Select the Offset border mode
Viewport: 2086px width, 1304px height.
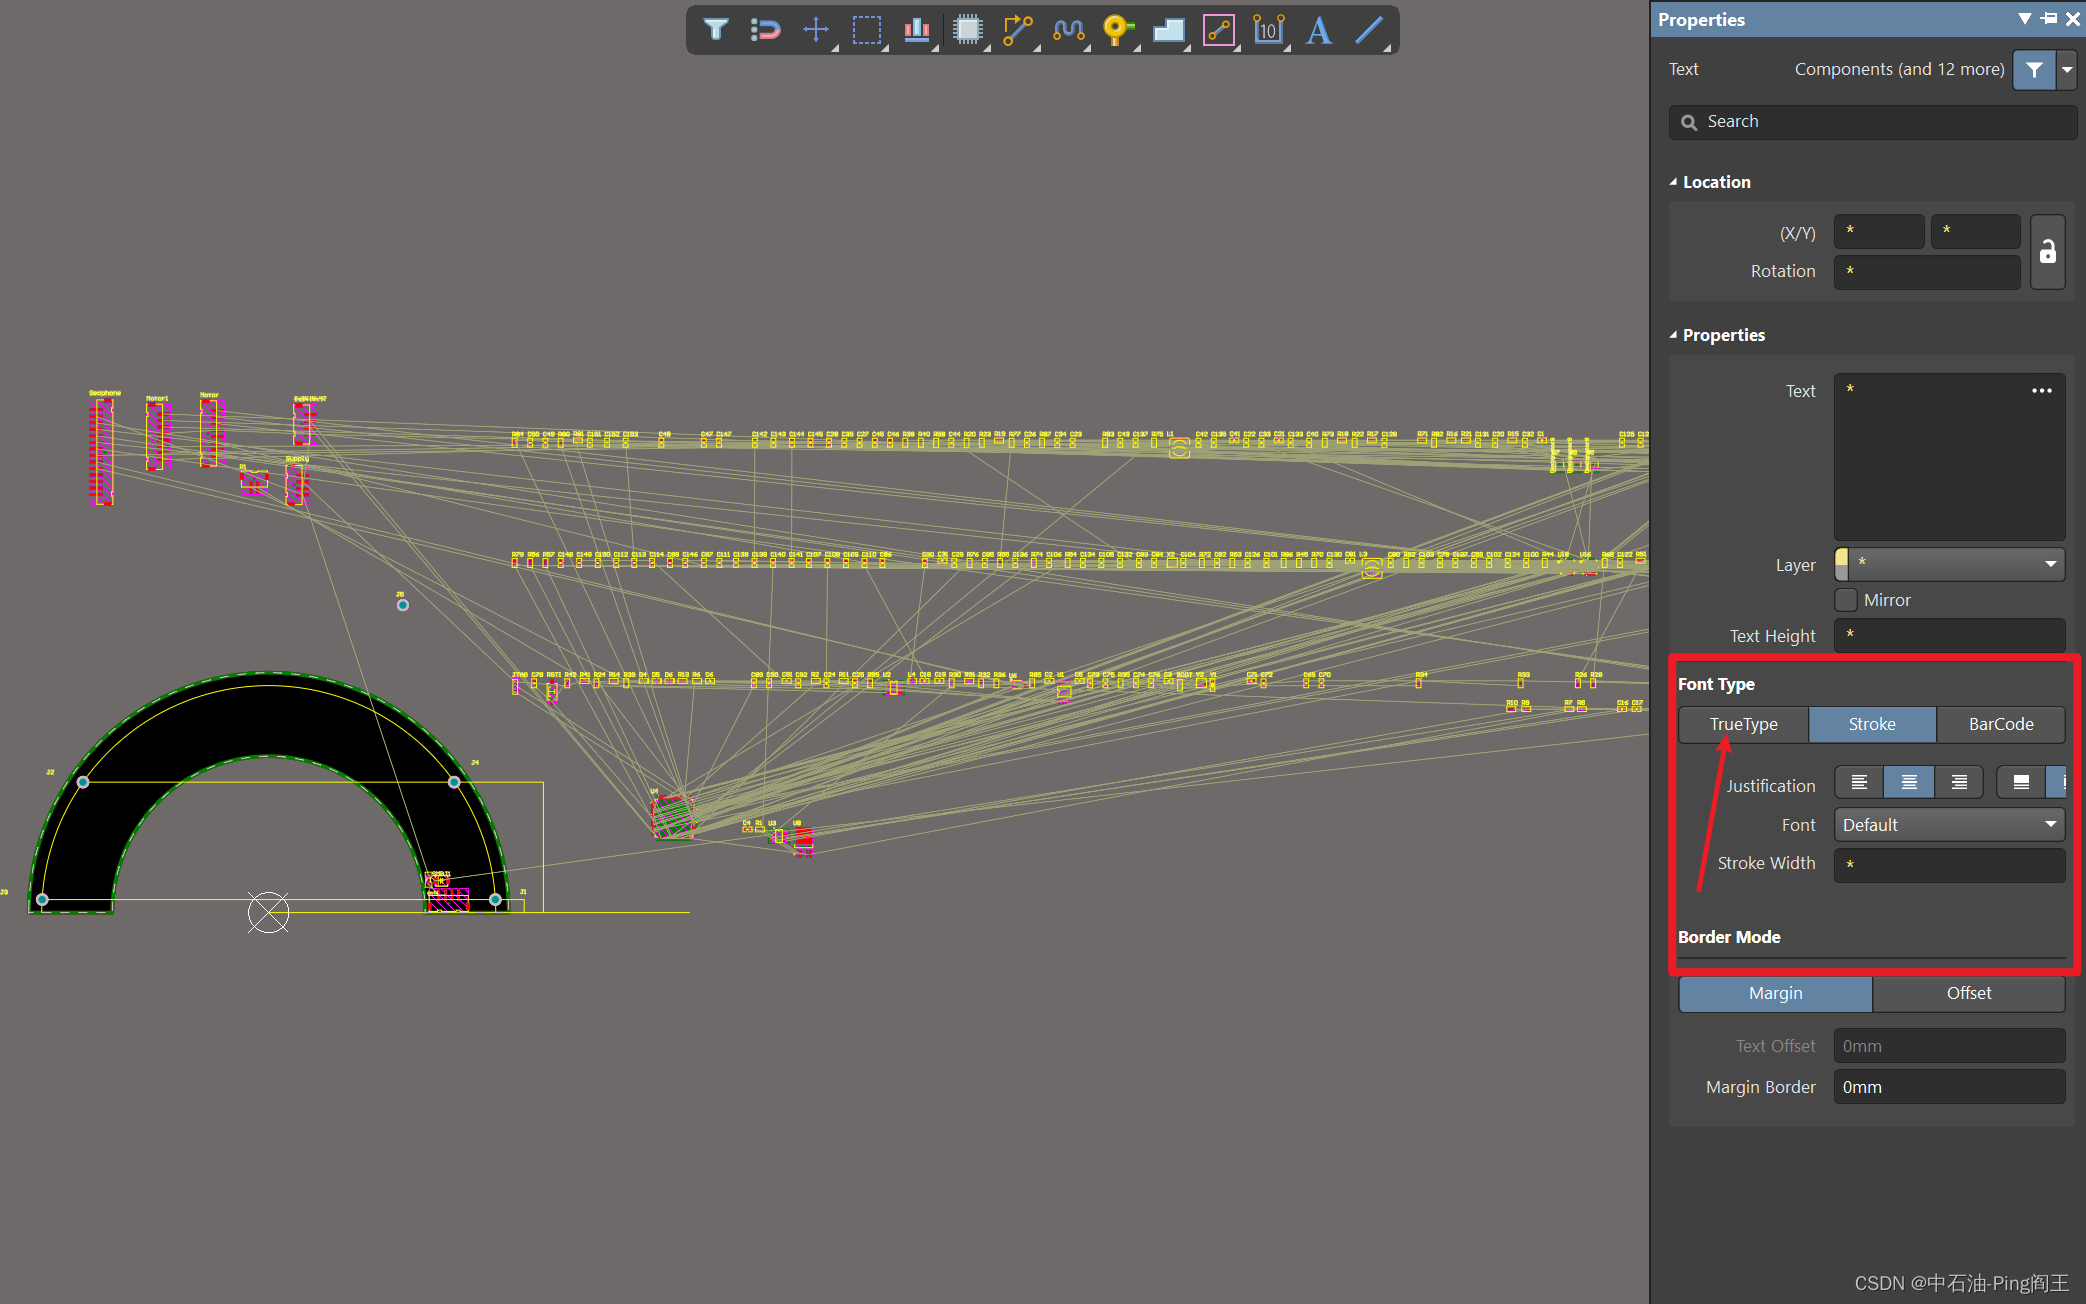pos(1968,993)
